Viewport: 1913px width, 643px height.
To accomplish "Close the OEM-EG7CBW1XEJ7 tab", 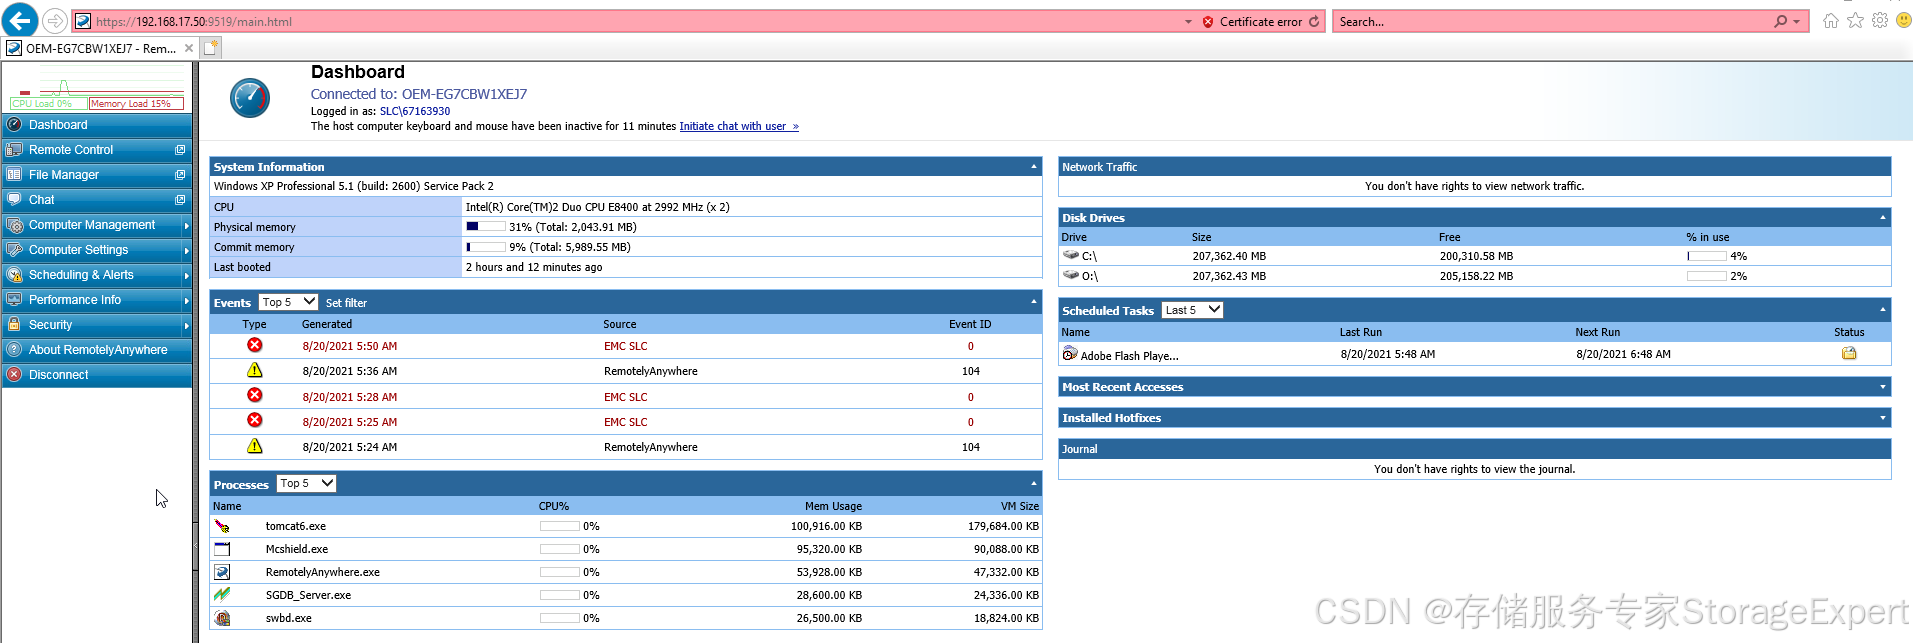I will tap(189, 48).
